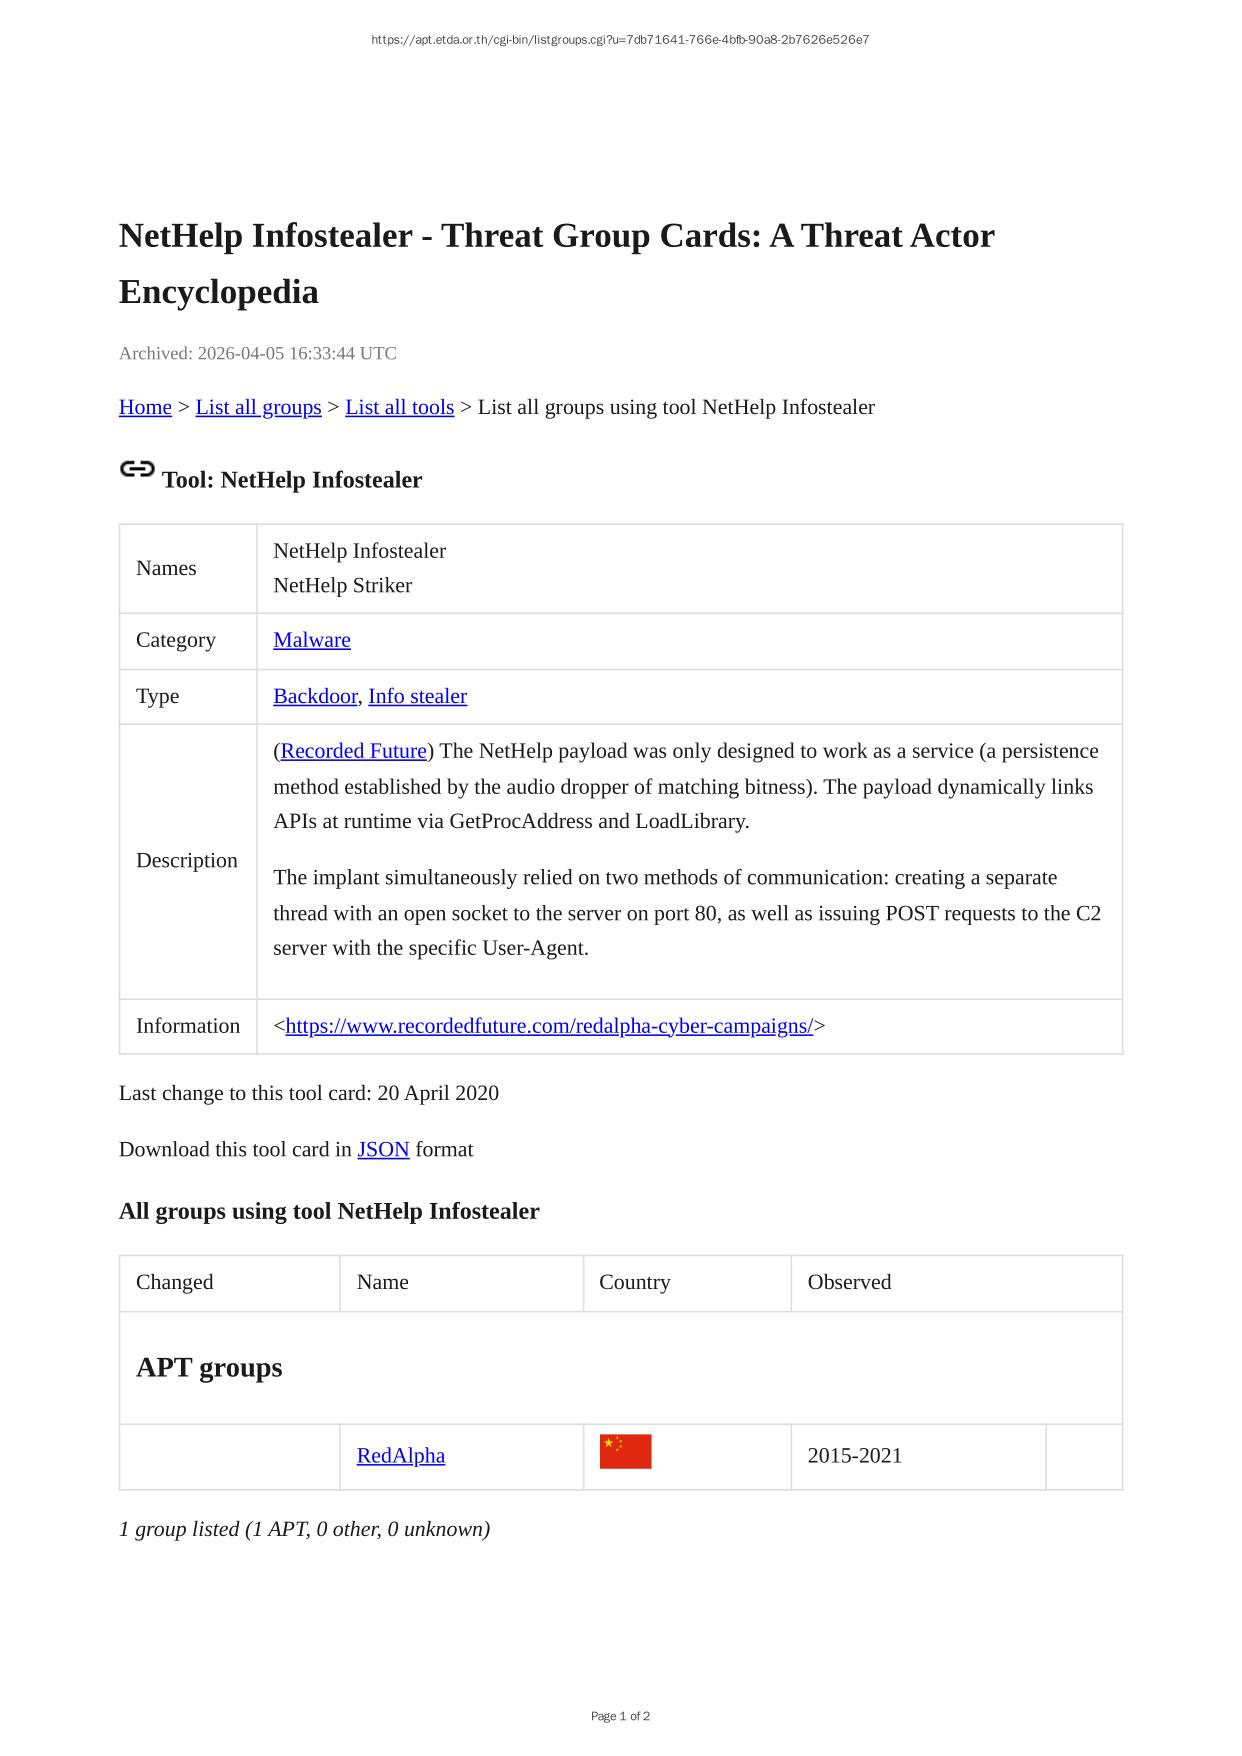Follow the Backdoor type link
Image resolution: width=1242 pixels, height=1756 pixels.
tap(315, 696)
